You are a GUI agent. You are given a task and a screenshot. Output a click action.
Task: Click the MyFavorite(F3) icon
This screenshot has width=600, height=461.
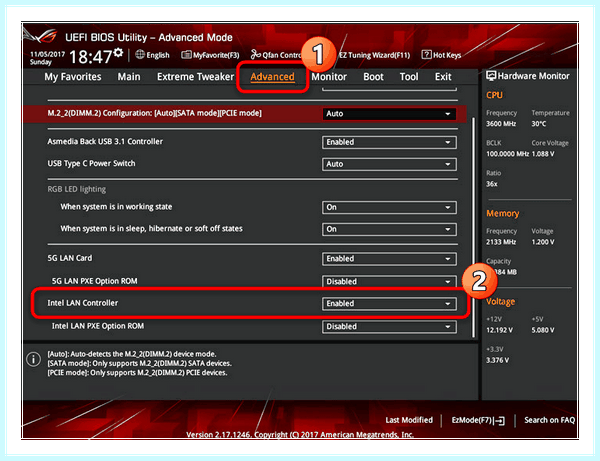(x=186, y=55)
